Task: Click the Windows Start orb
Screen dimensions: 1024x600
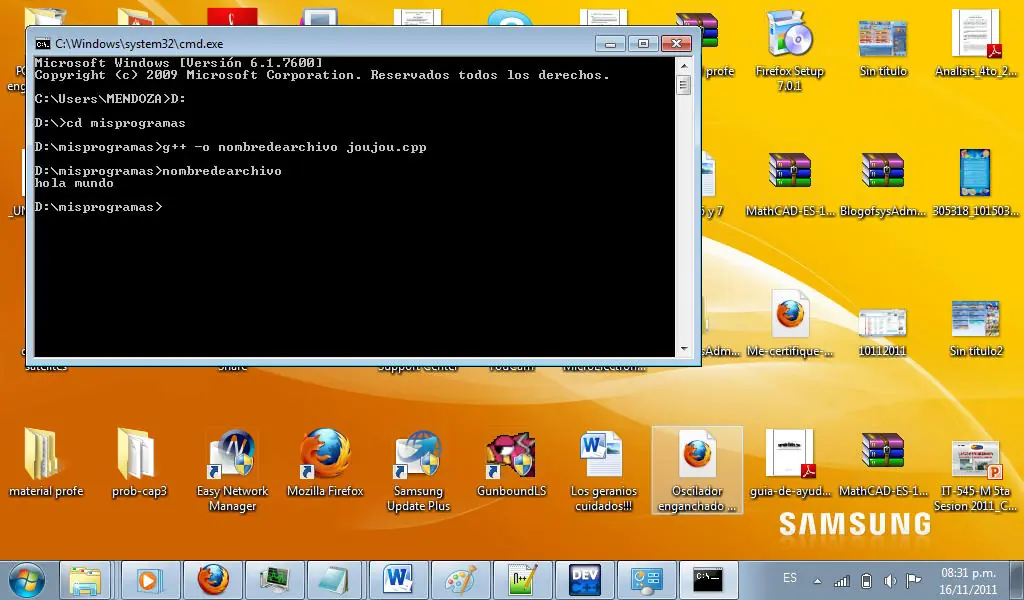Action: [27, 580]
